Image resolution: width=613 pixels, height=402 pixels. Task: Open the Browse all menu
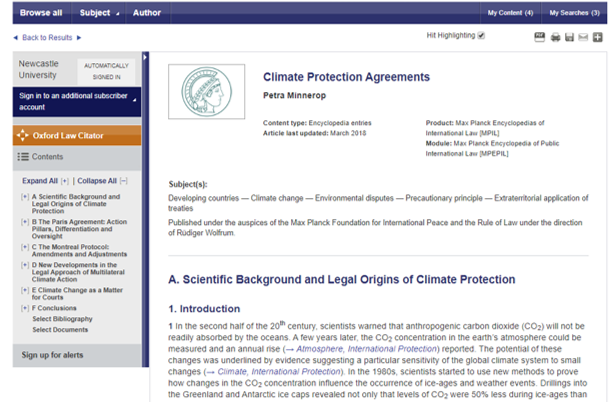pos(40,13)
